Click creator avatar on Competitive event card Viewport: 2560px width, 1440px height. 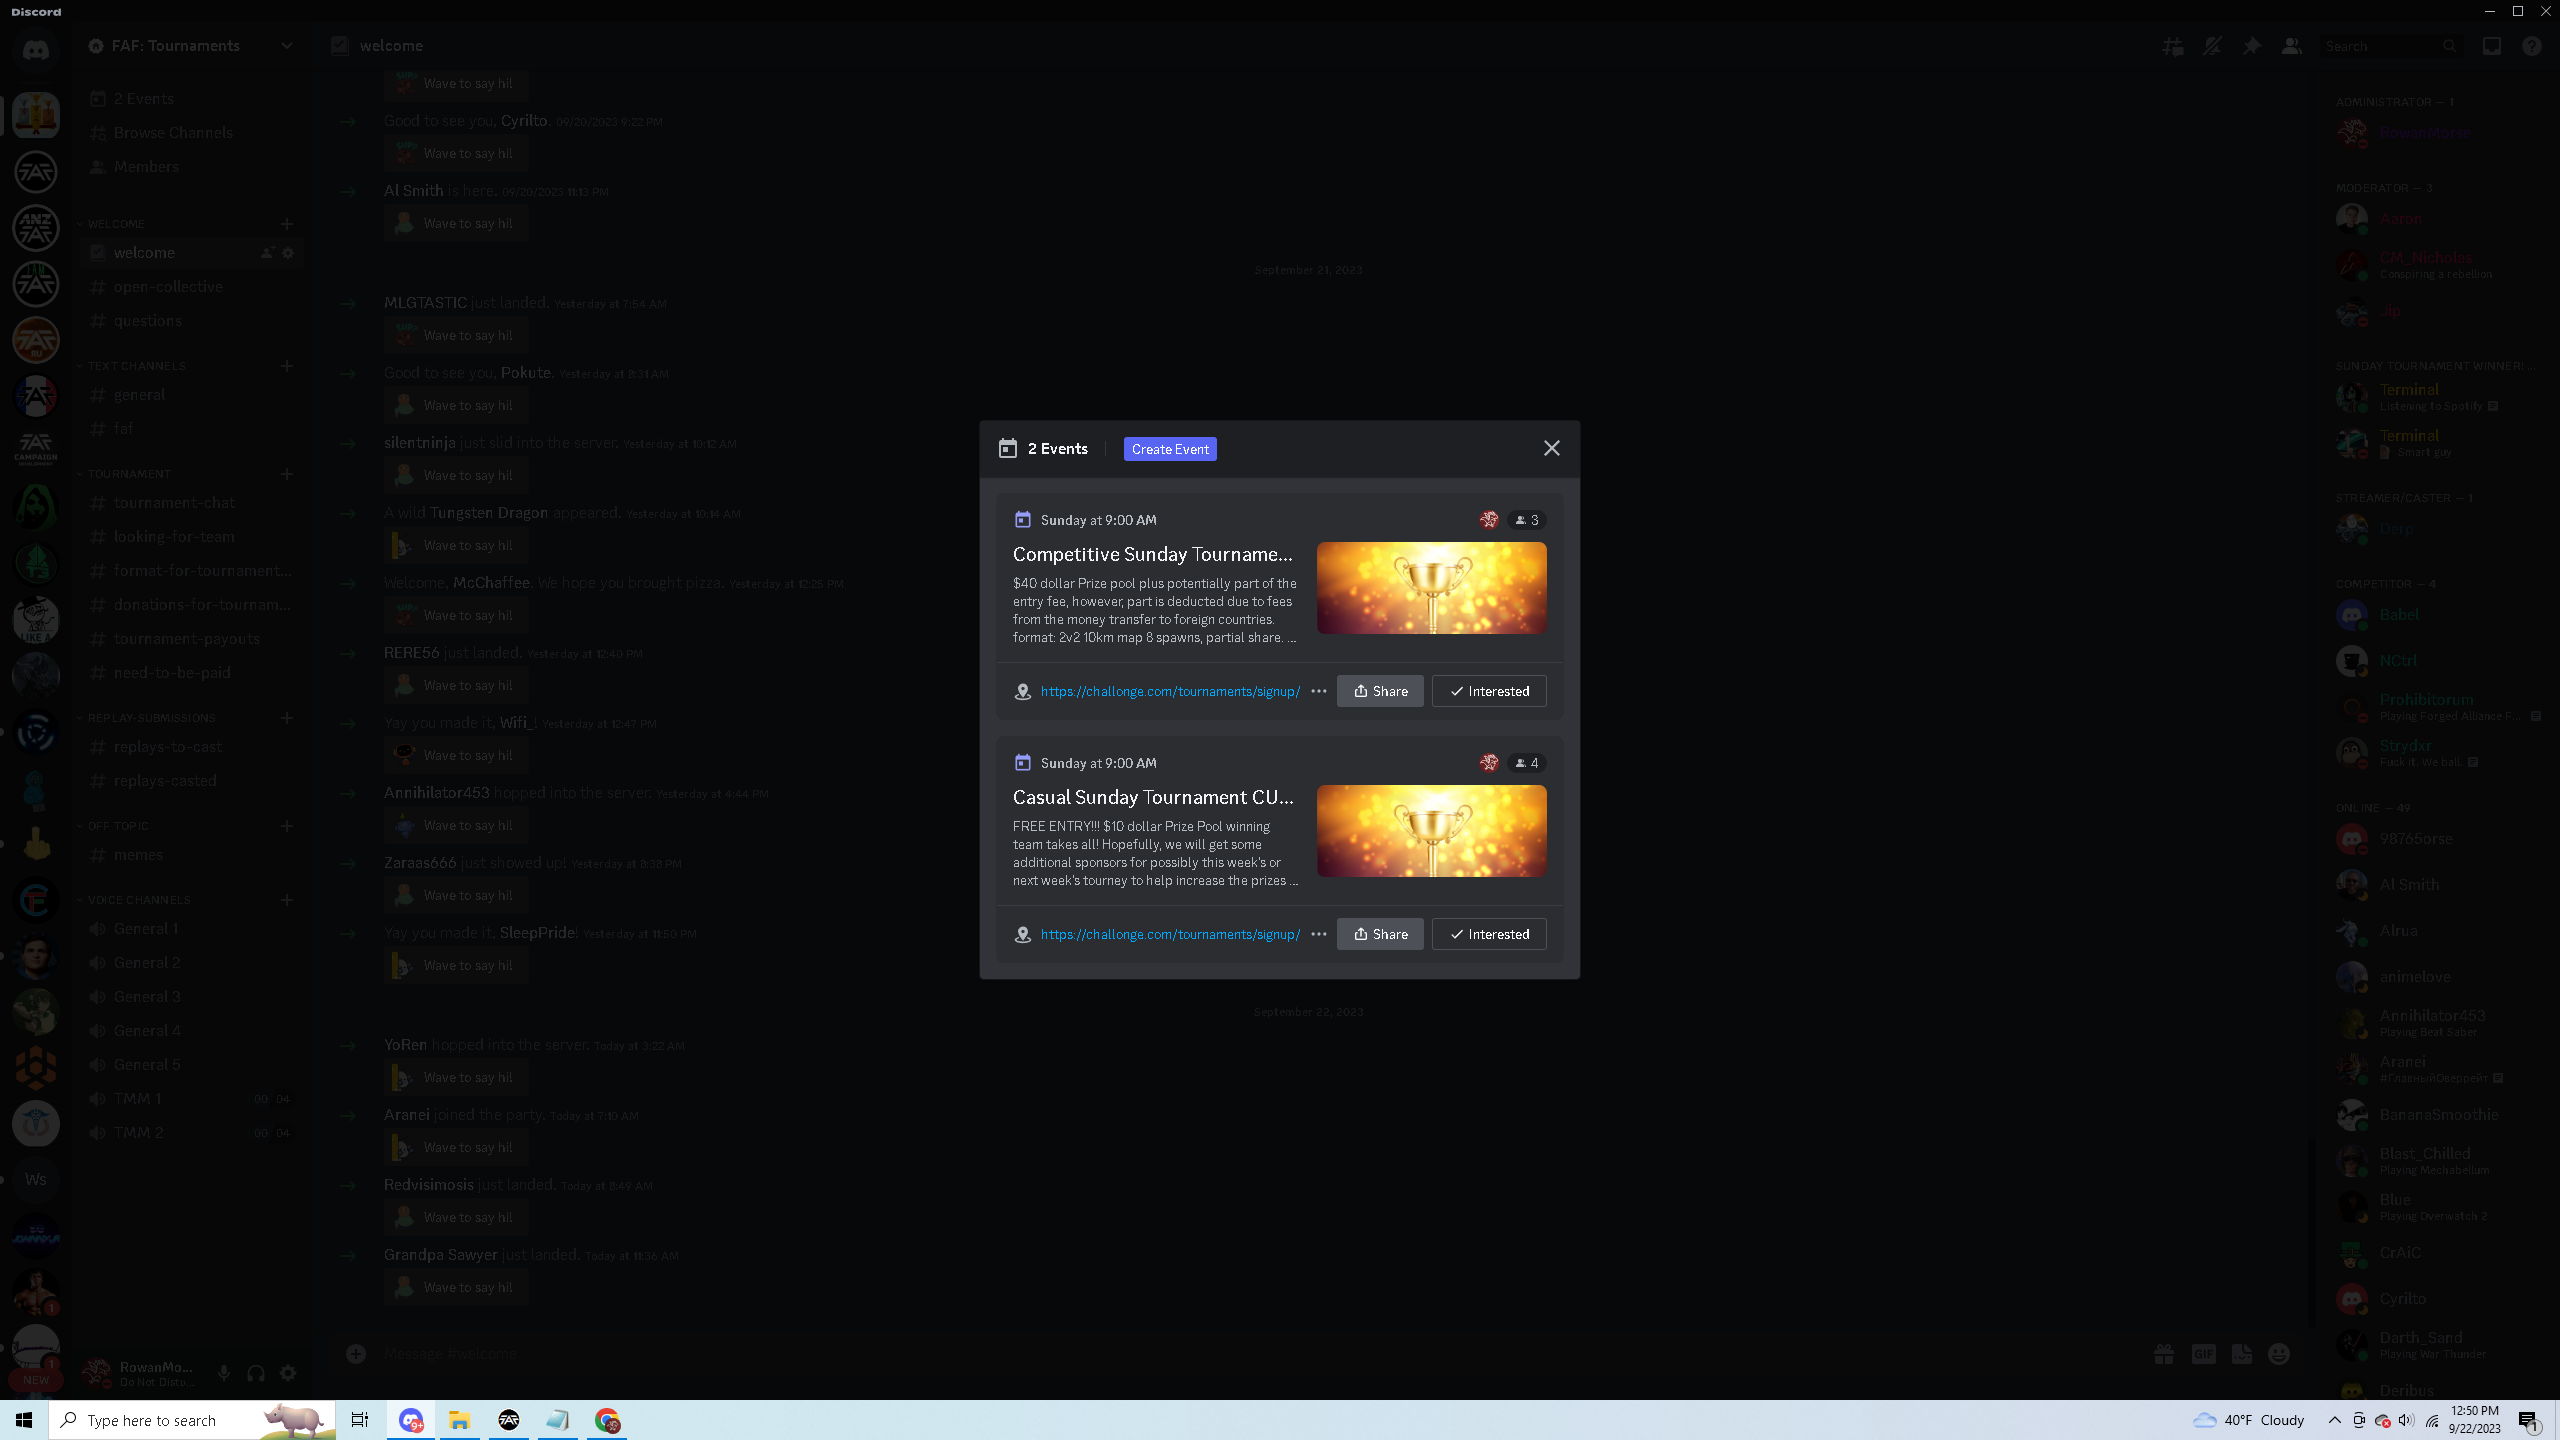click(x=1489, y=520)
